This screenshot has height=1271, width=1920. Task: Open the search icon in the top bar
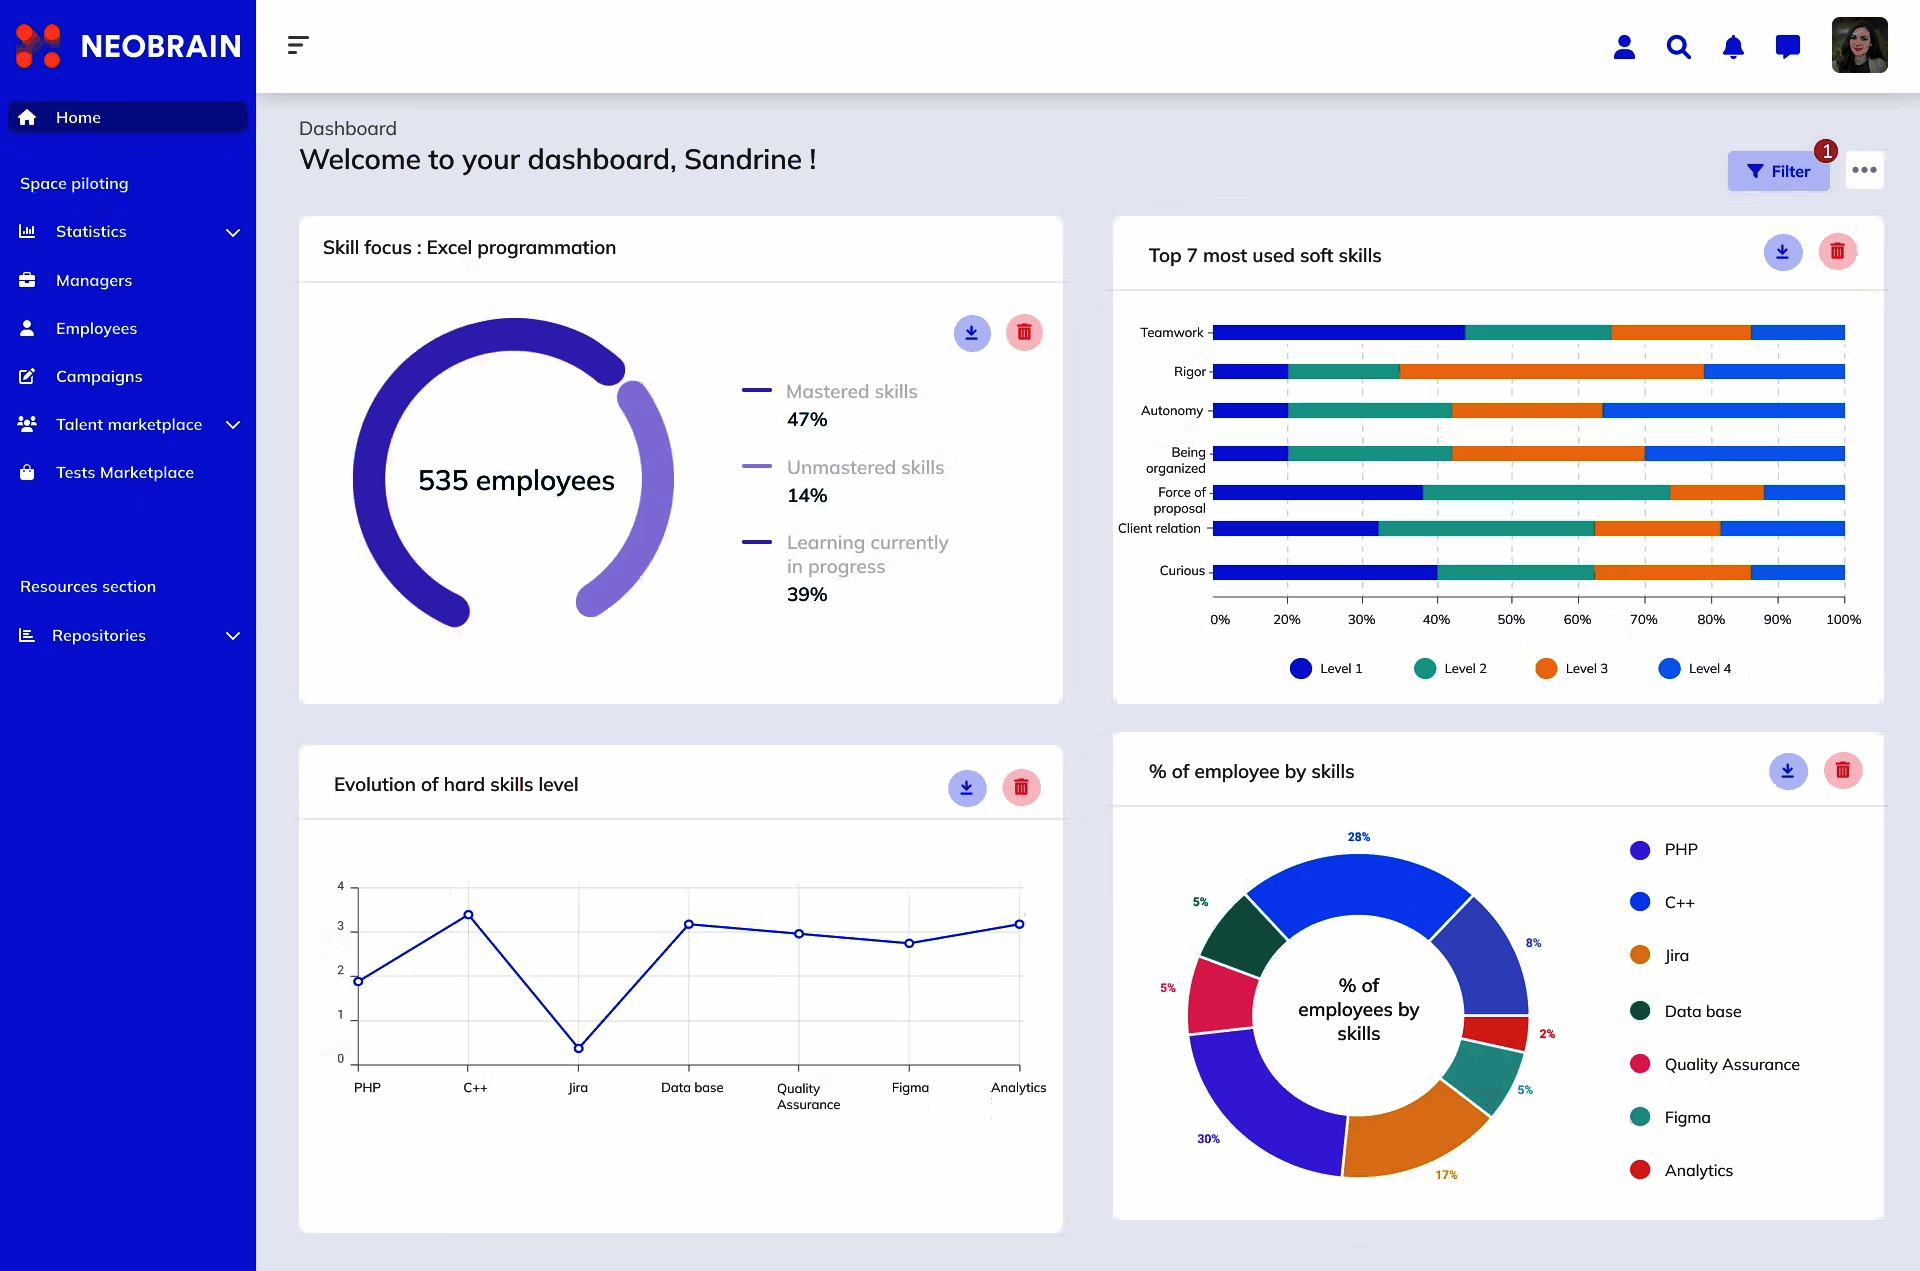coord(1679,46)
